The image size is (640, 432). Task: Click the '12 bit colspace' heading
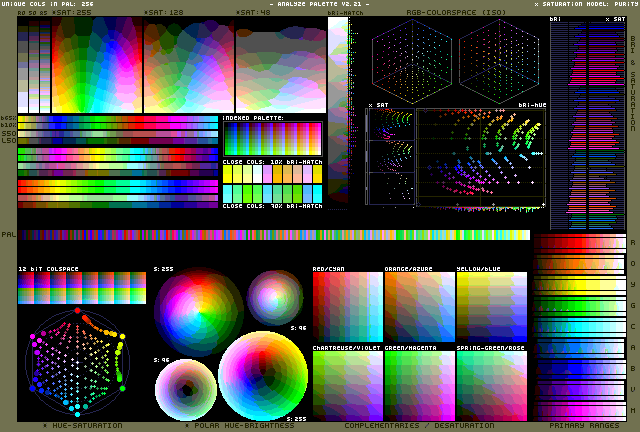coord(48,269)
